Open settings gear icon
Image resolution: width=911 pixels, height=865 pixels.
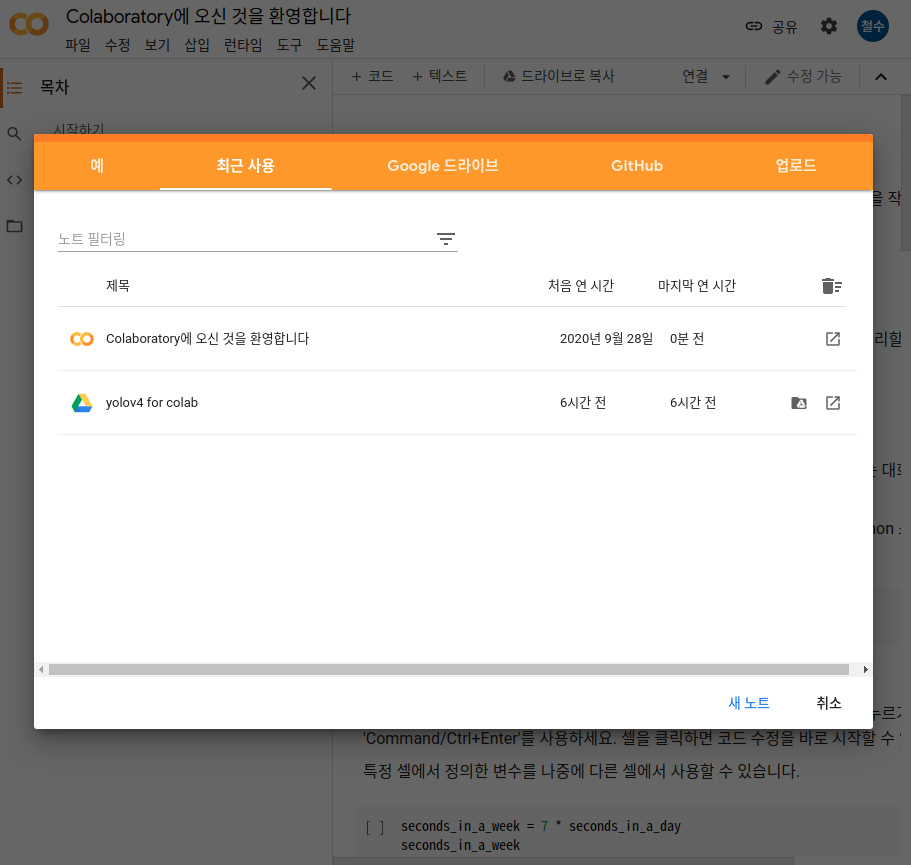point(828,26)
